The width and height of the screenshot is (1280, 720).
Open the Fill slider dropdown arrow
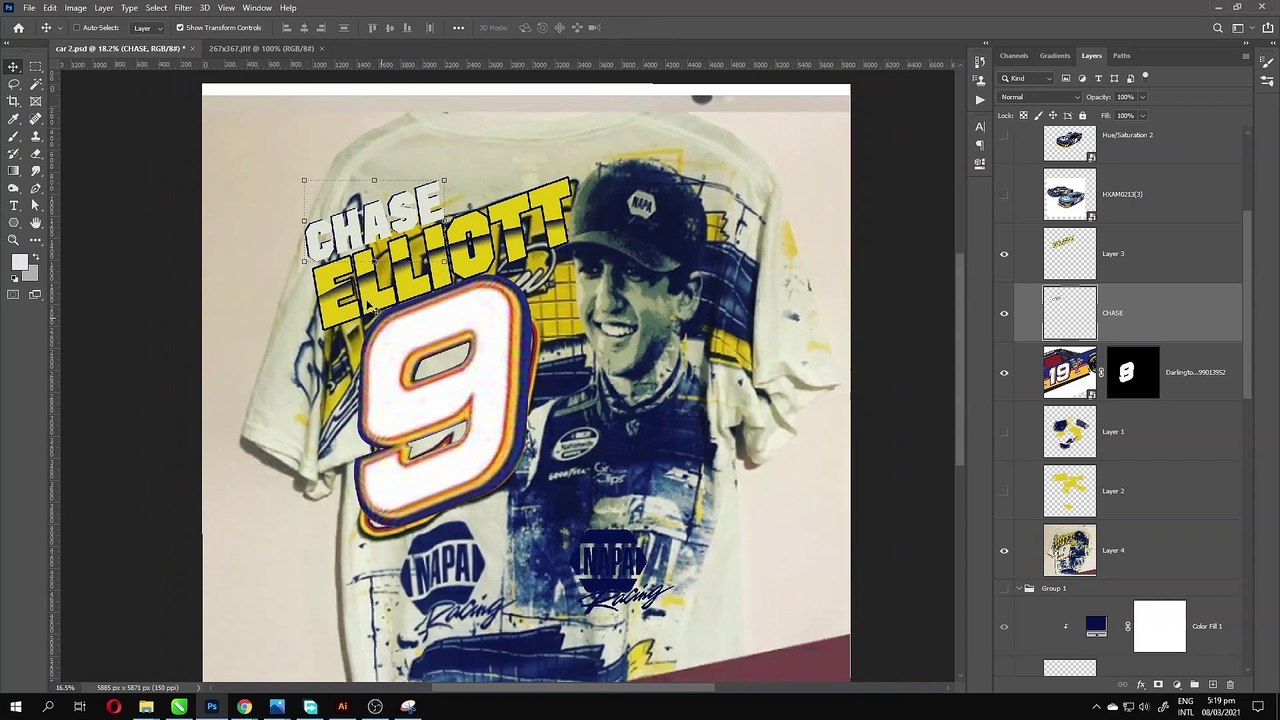pos(1142,115)
